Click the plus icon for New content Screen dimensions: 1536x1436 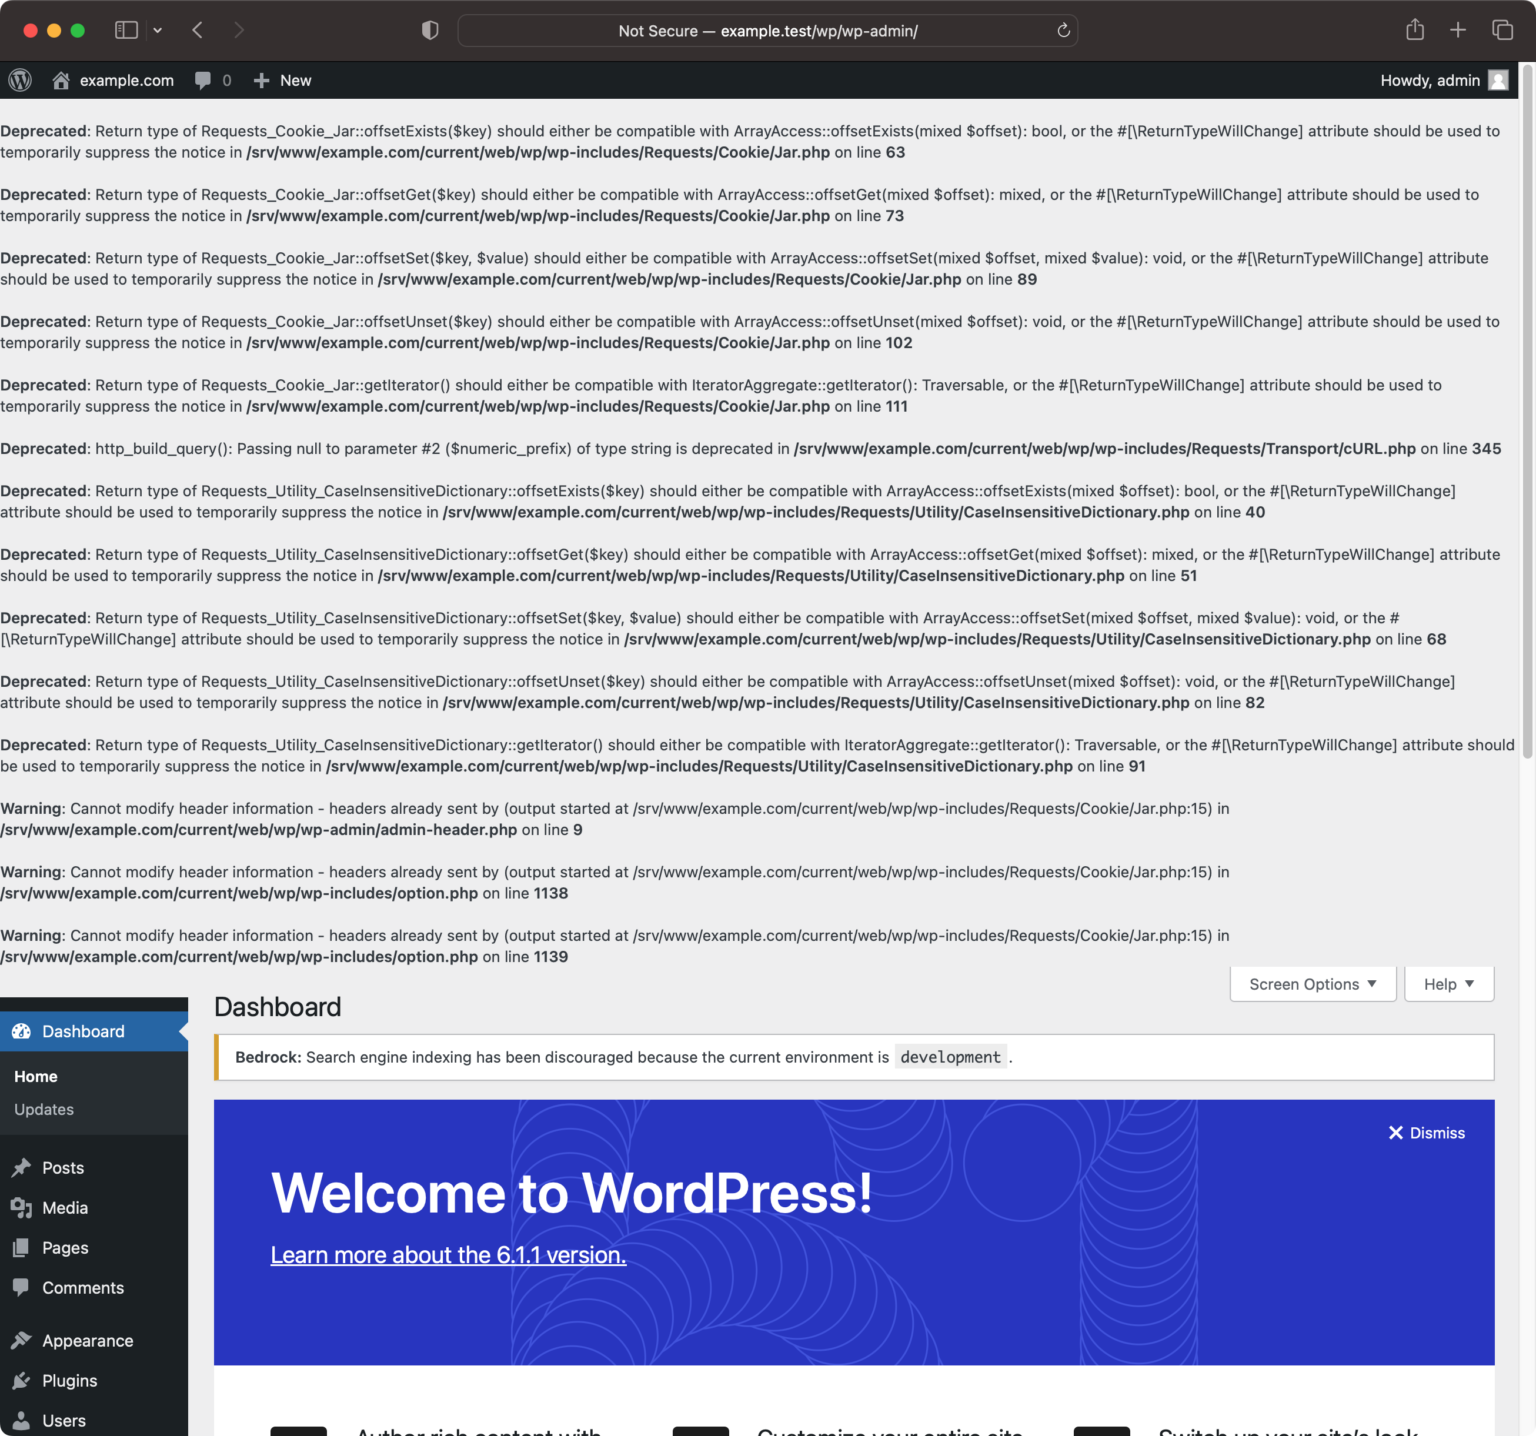[261, 80]
